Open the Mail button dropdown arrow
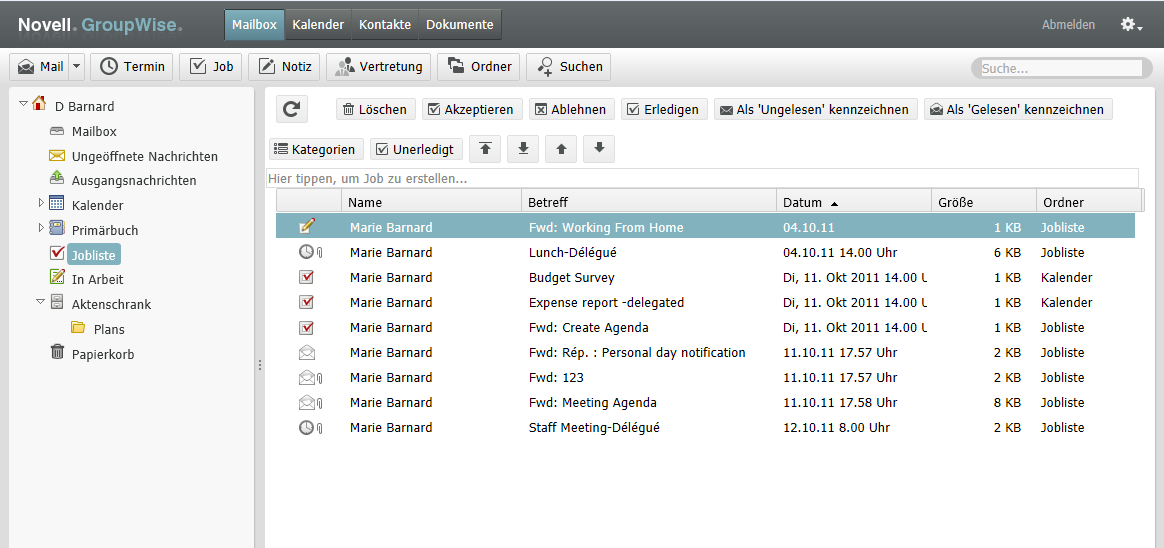 coord(77,67)
